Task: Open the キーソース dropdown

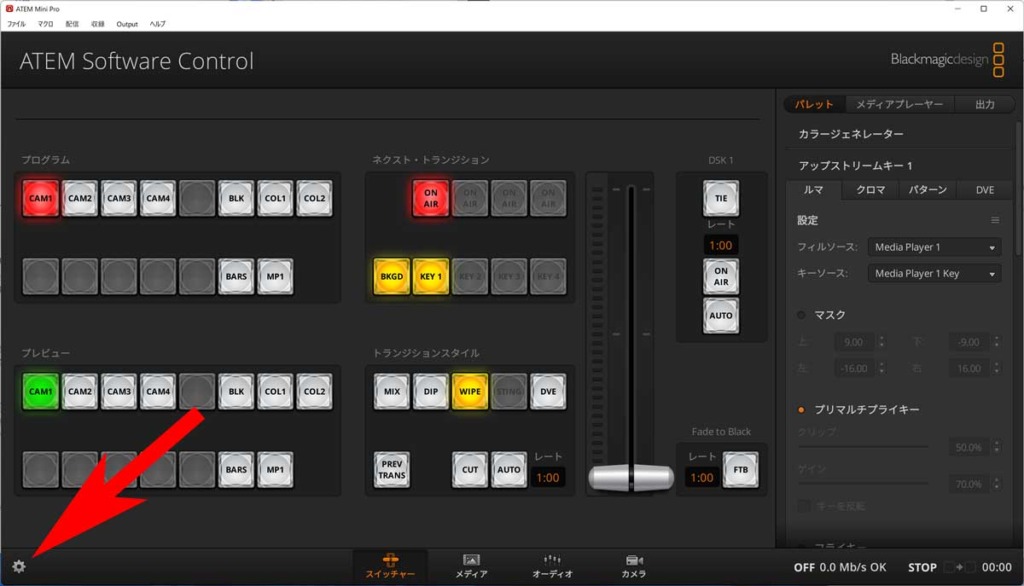Action: pyautogui.click(x=934, y=273)
